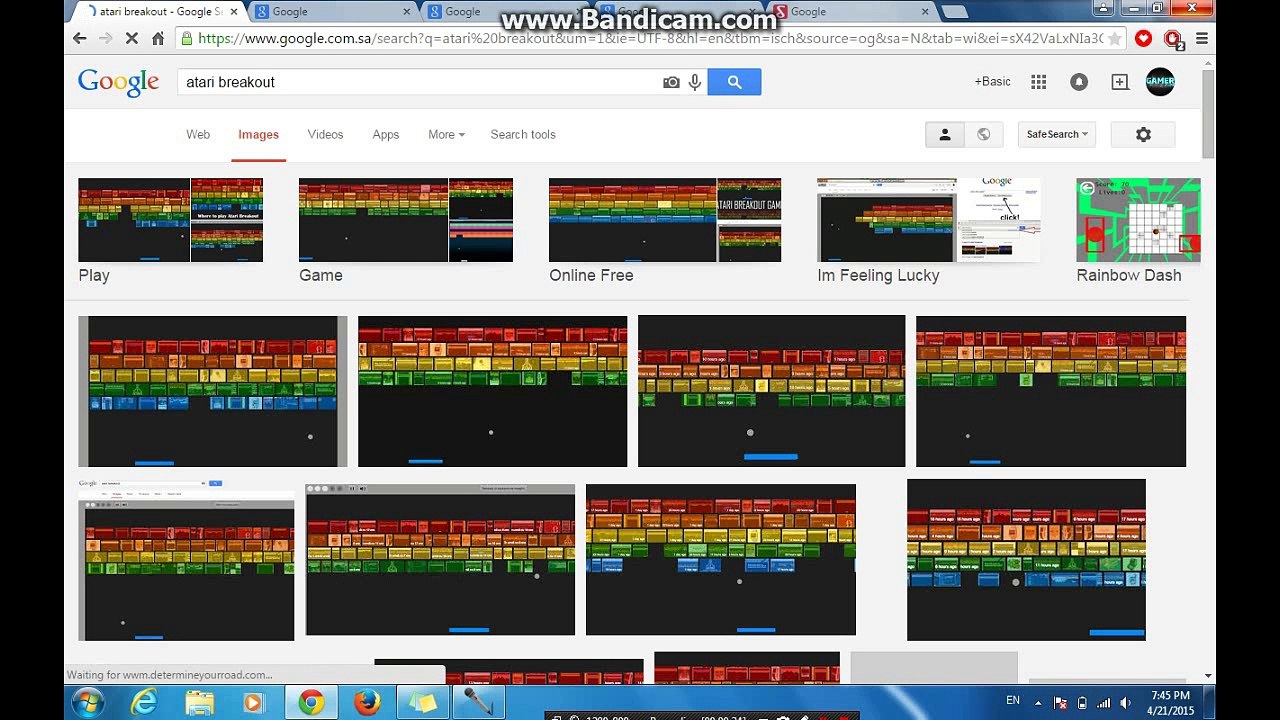Open the ad blocker extension icon
This screenshot has width=1280, height=720.
tap(1173, 39)
